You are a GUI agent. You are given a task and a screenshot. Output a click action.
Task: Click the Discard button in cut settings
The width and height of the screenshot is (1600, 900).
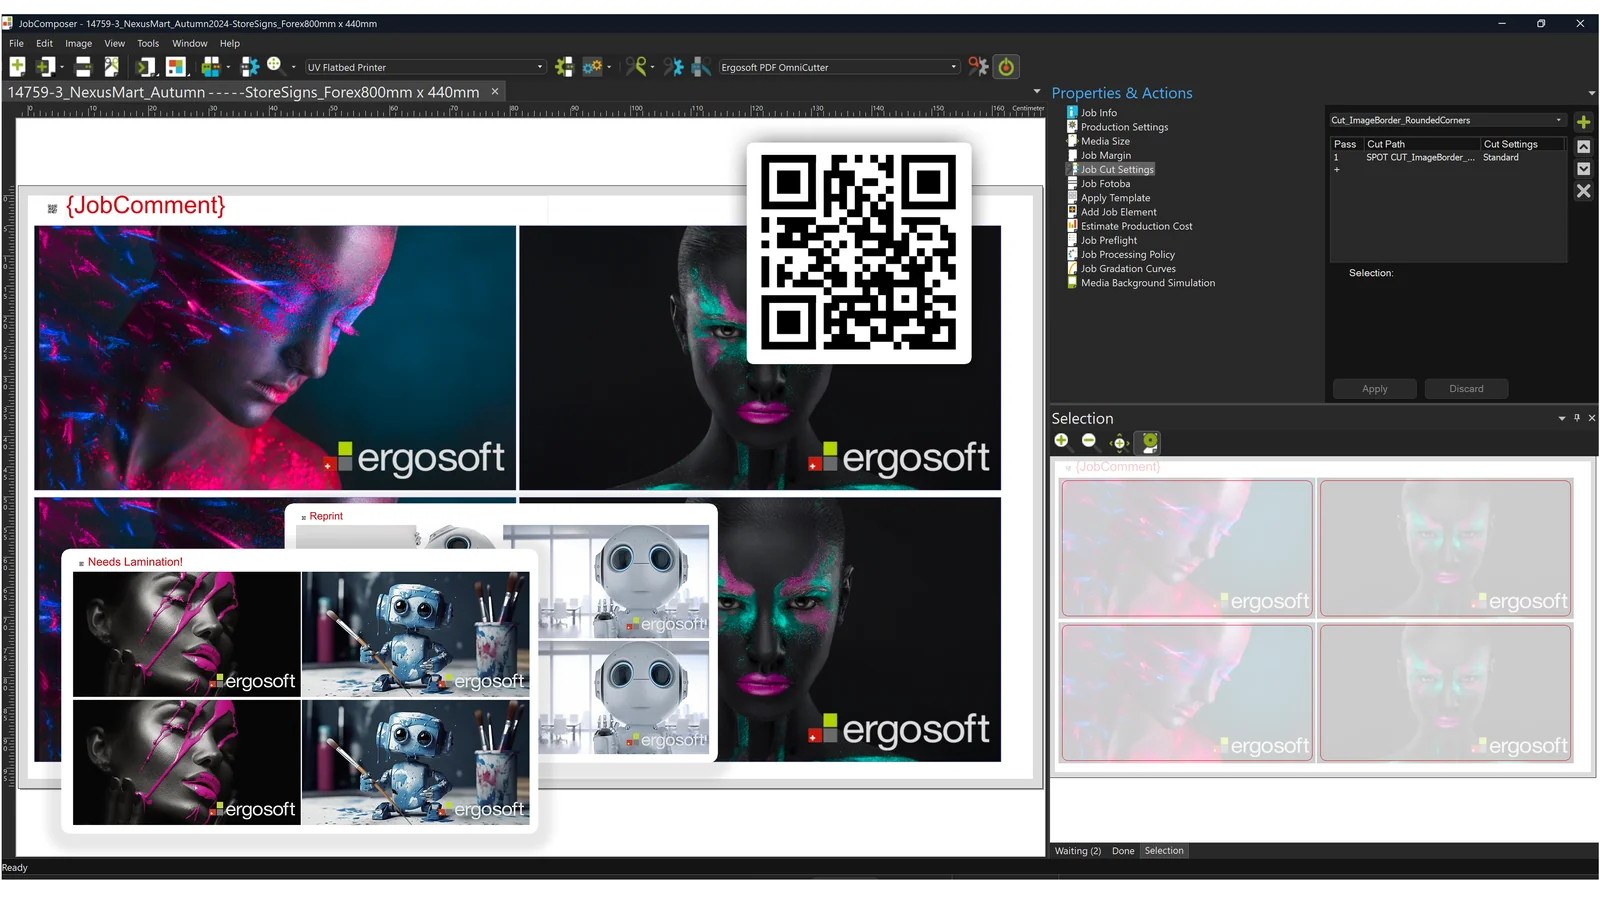pos(1466,389)
